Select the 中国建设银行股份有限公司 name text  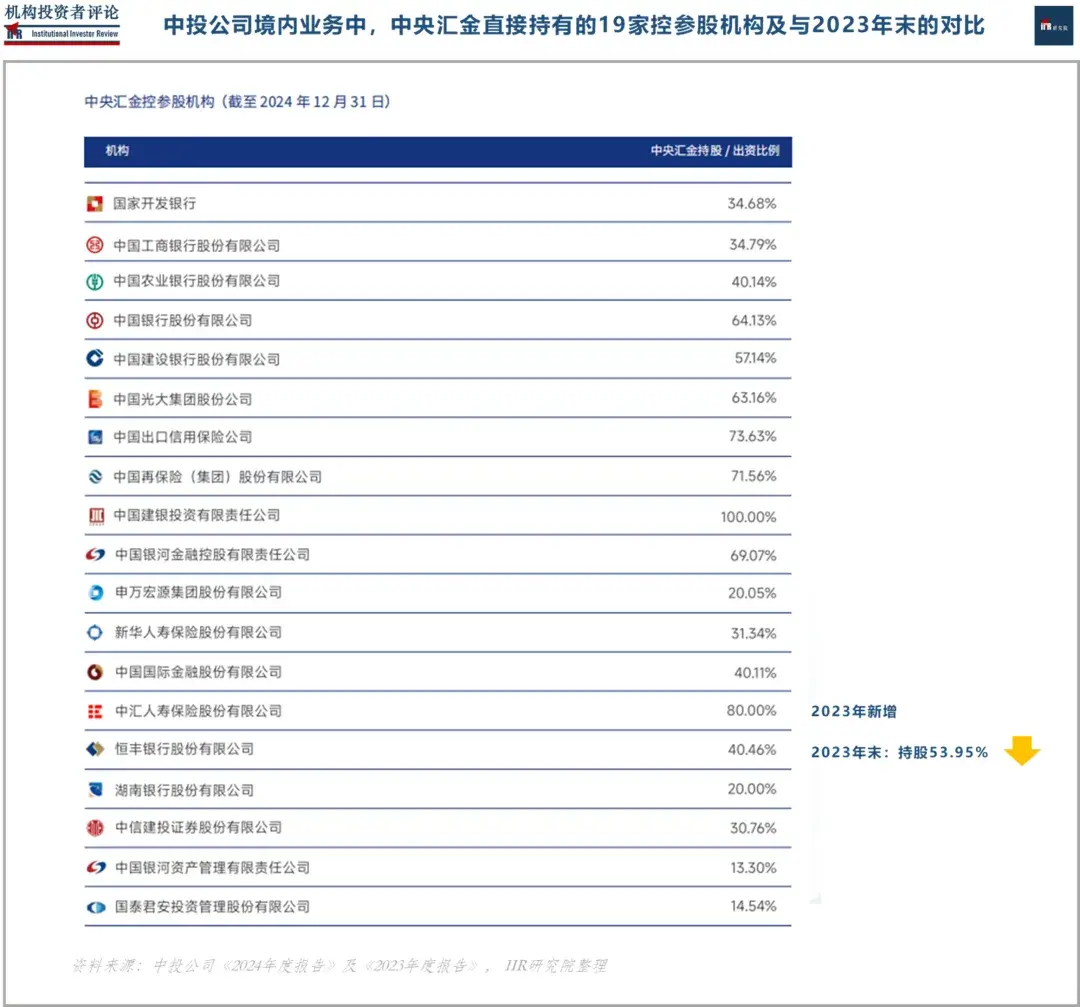tap(197, 360)
